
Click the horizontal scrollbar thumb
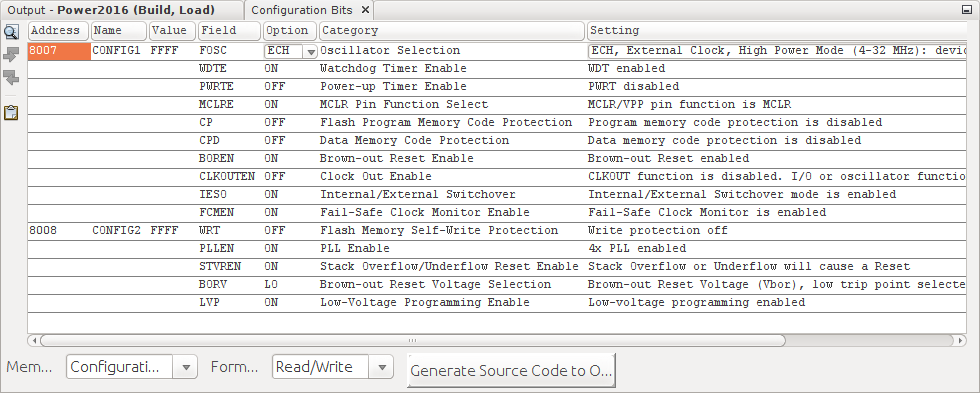[412, 341]
